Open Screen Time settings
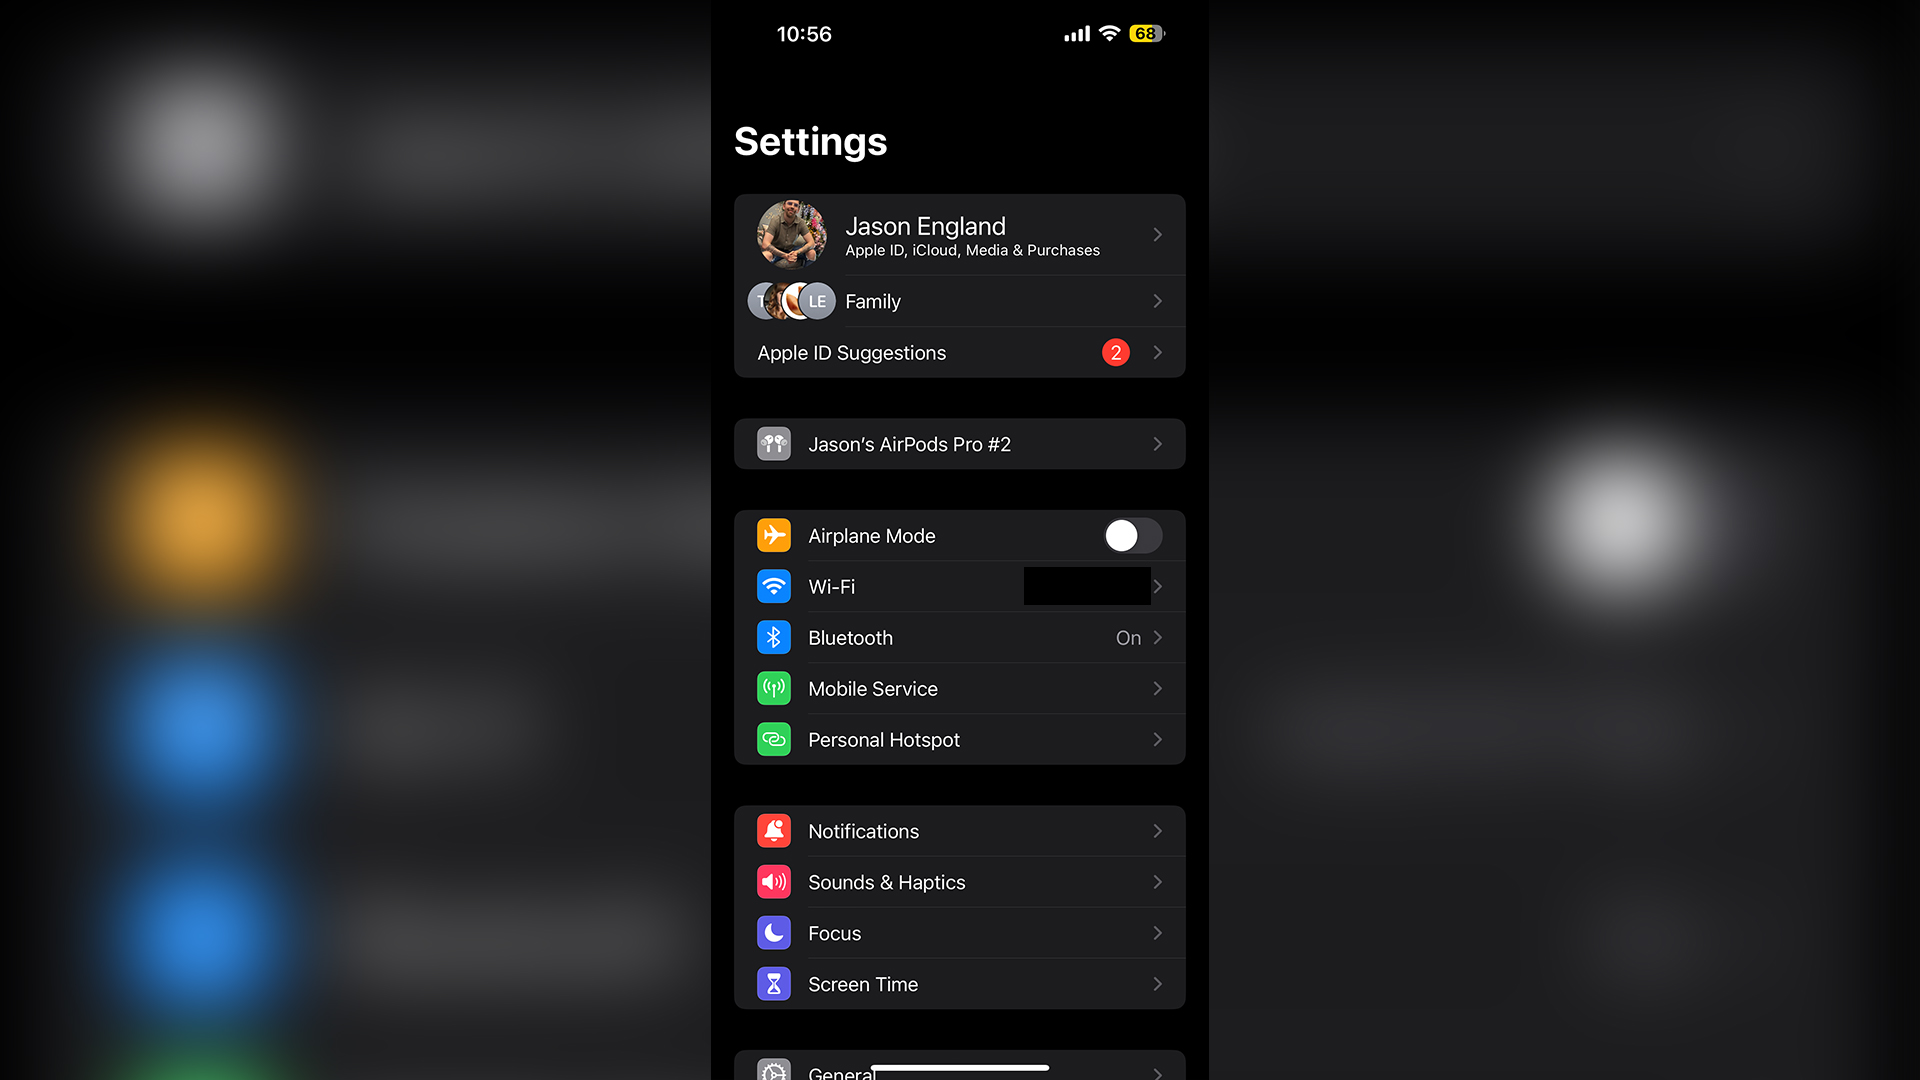1920x1080 pixels. point(959,984)
